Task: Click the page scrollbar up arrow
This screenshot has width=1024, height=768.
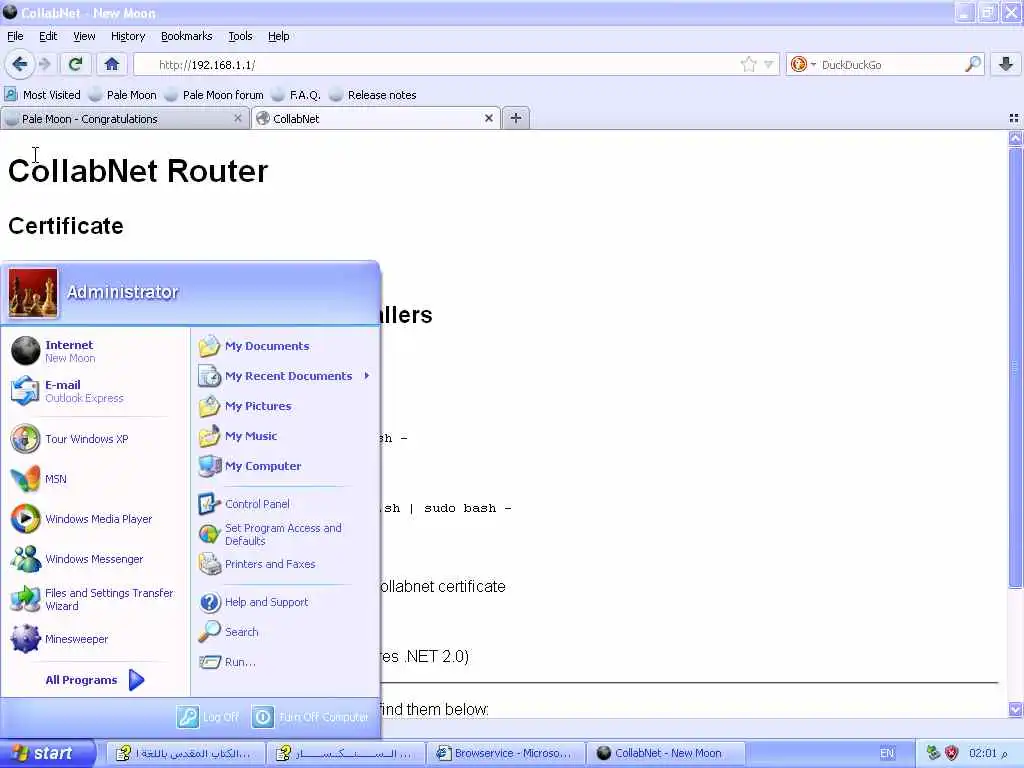Action: 1015,138
